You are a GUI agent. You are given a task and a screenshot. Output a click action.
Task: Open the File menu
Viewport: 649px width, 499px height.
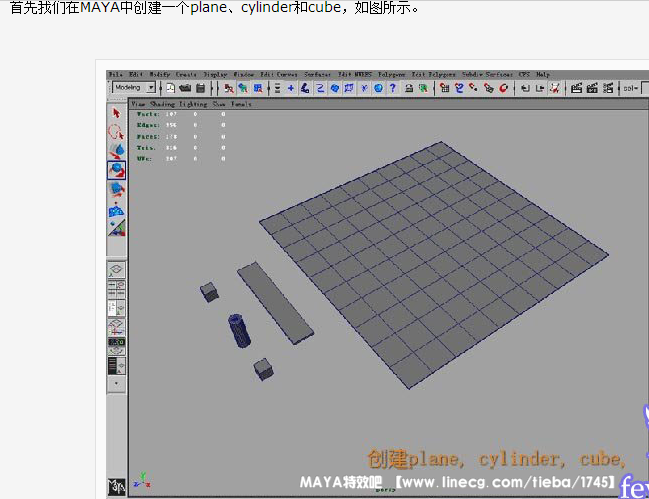pos(115,74)
